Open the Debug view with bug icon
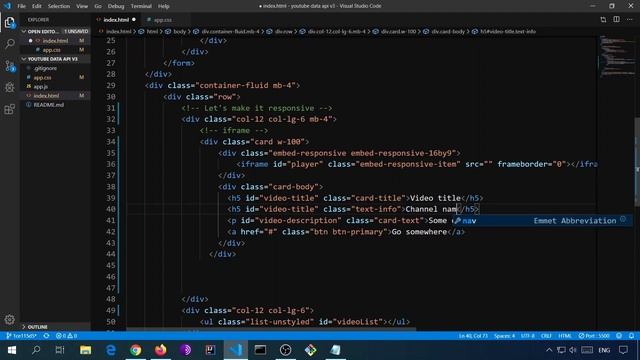This screenshot has width=640, height=360. (x=9, y=87)
